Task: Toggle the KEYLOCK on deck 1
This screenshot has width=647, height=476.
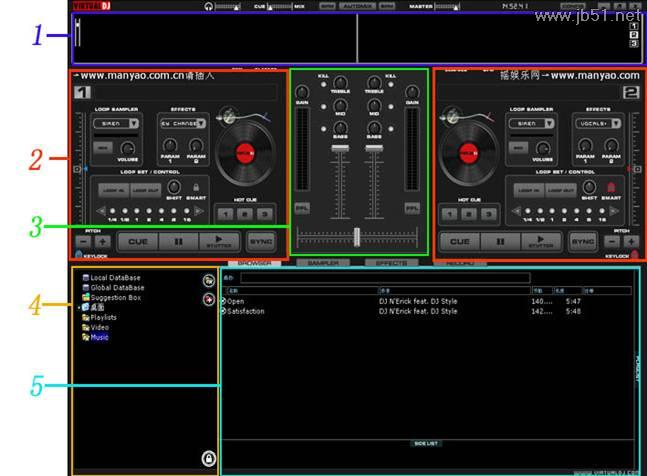Action: (x=78, y=255)
